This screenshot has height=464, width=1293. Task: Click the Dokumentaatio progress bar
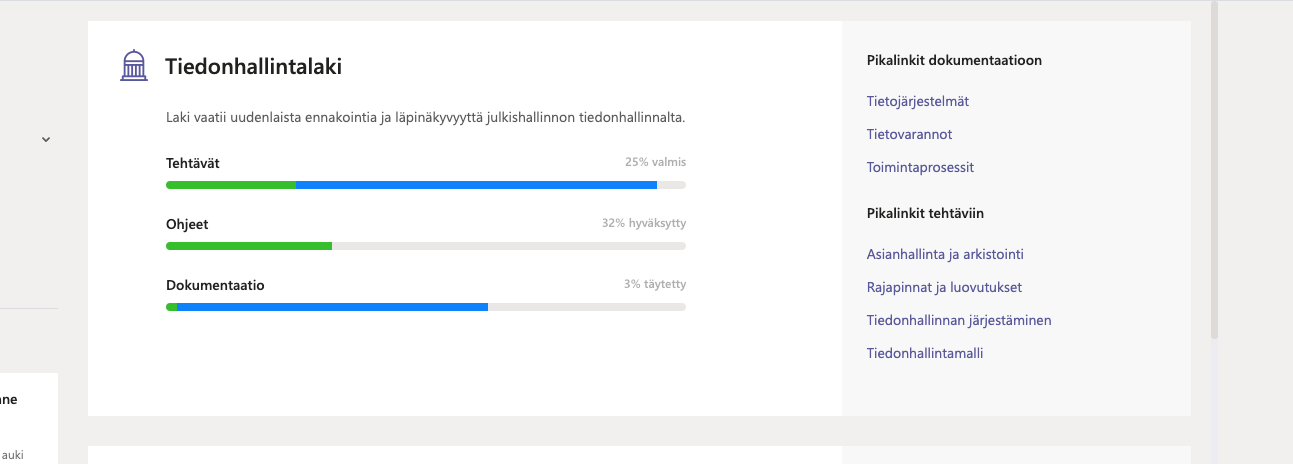[426, 307]
